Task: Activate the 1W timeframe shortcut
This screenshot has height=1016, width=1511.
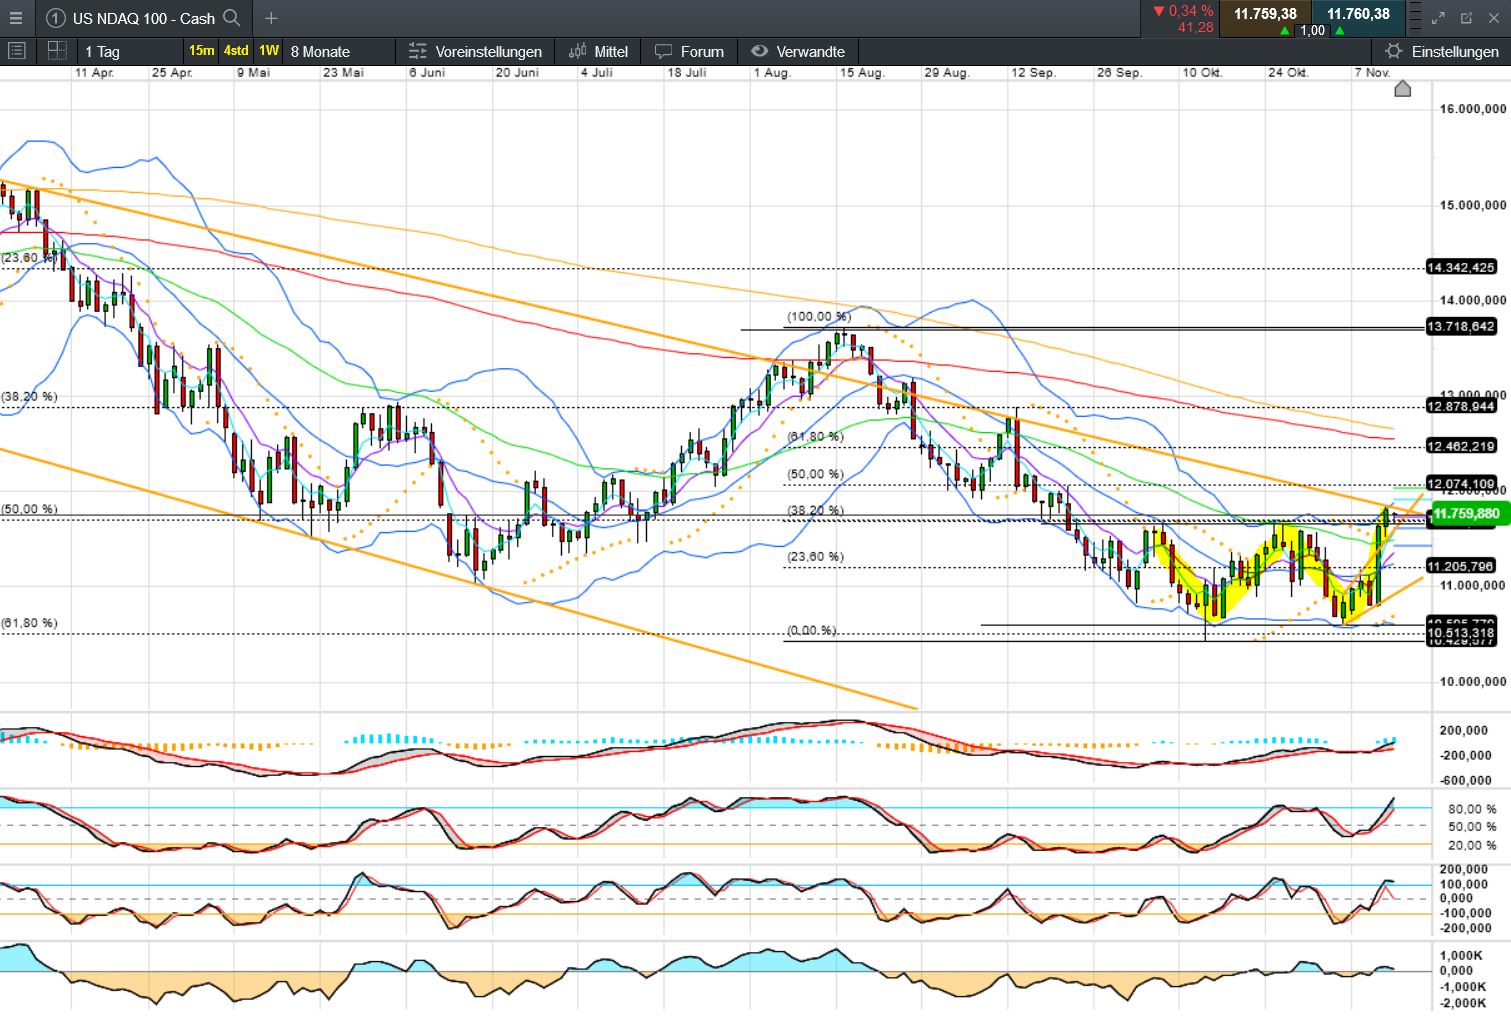Action: coord(269,51)
